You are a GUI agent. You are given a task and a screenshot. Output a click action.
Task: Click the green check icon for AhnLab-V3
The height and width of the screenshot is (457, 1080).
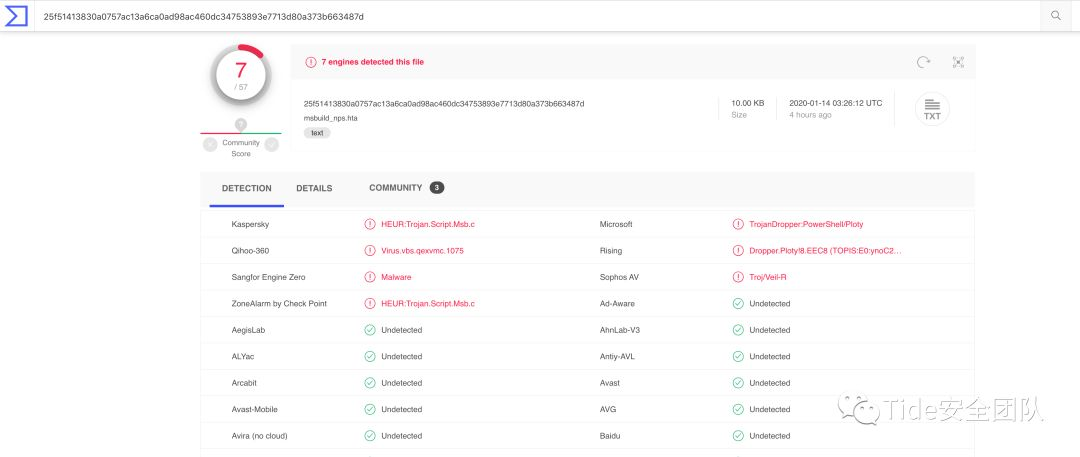pos(738,330)
